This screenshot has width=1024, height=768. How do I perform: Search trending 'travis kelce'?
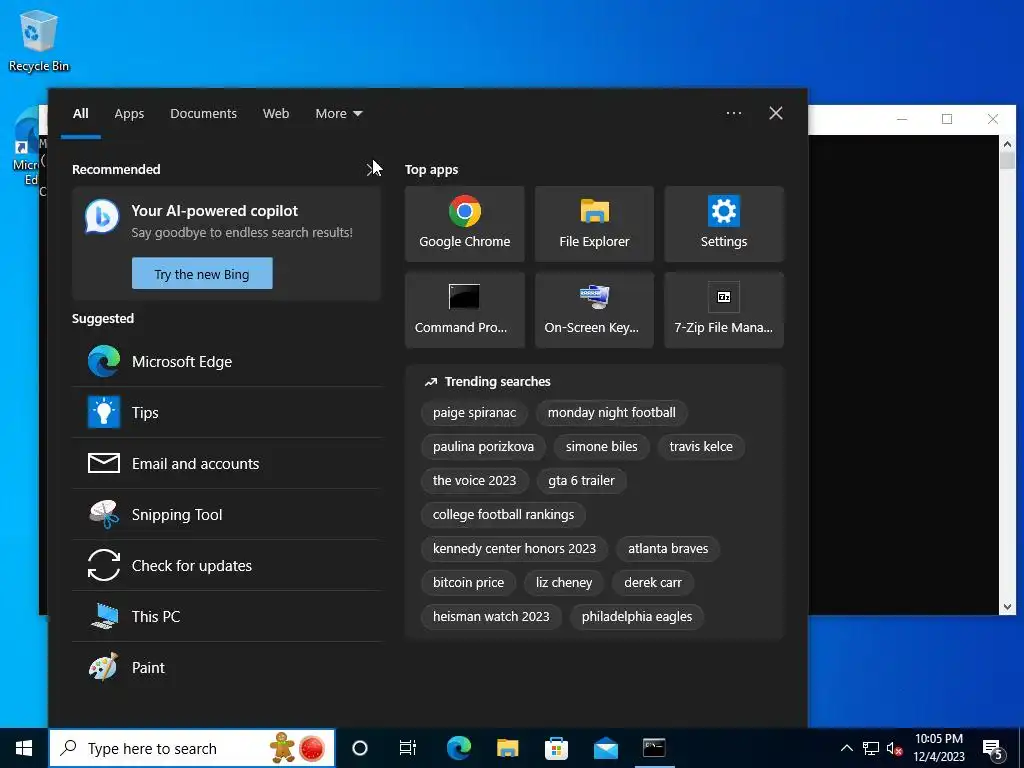coord(701,446)
